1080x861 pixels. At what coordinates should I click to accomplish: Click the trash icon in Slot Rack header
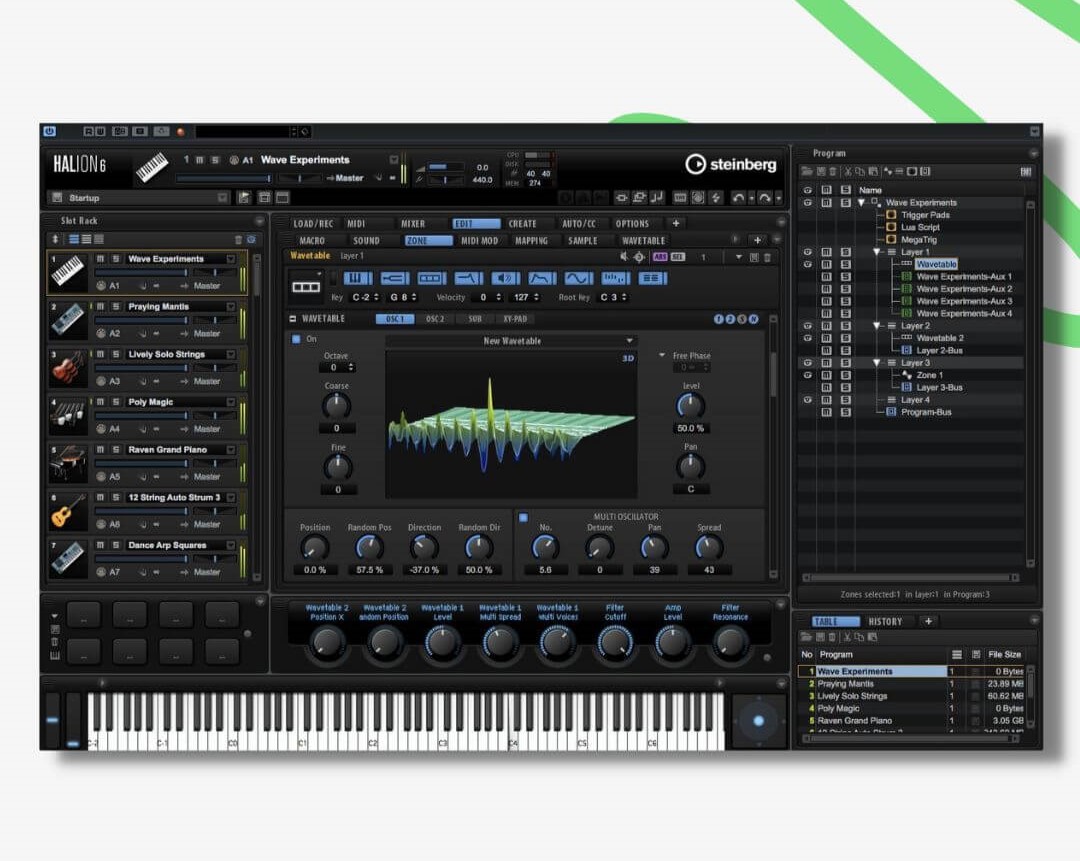point(238,239)
